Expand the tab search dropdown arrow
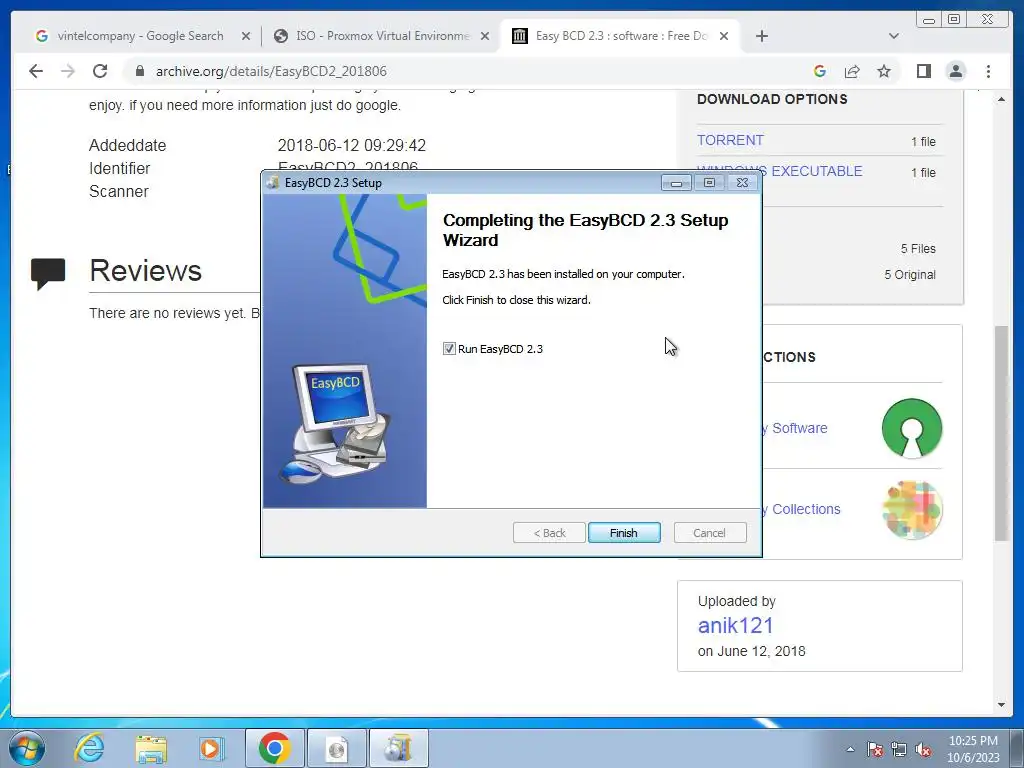1024x768 pixels. click(893, 36)
